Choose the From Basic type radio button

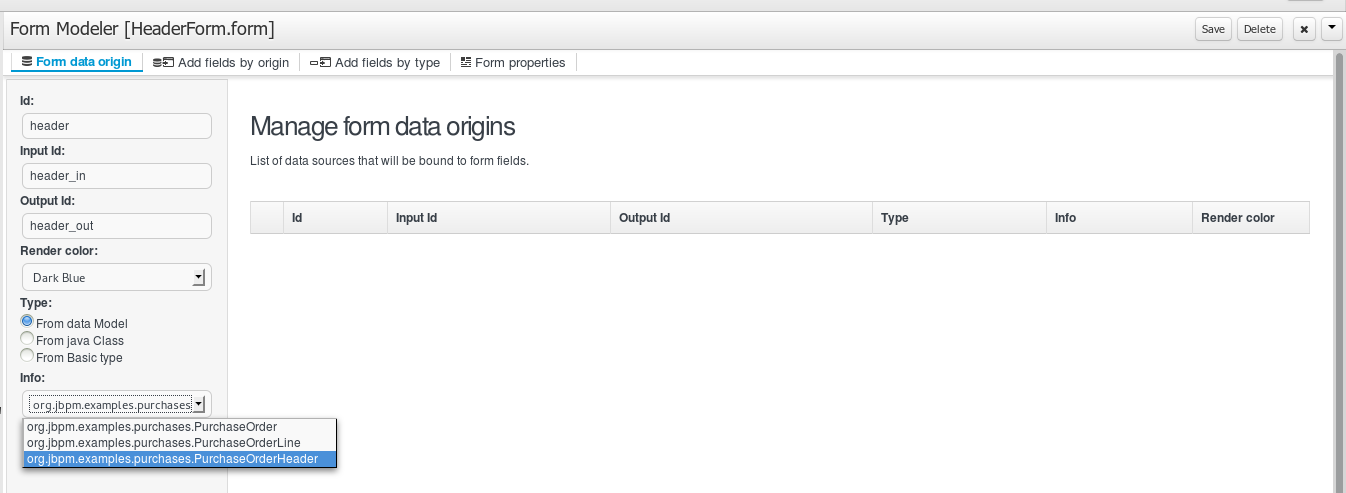pyautogui.click(x=27, y=356)
